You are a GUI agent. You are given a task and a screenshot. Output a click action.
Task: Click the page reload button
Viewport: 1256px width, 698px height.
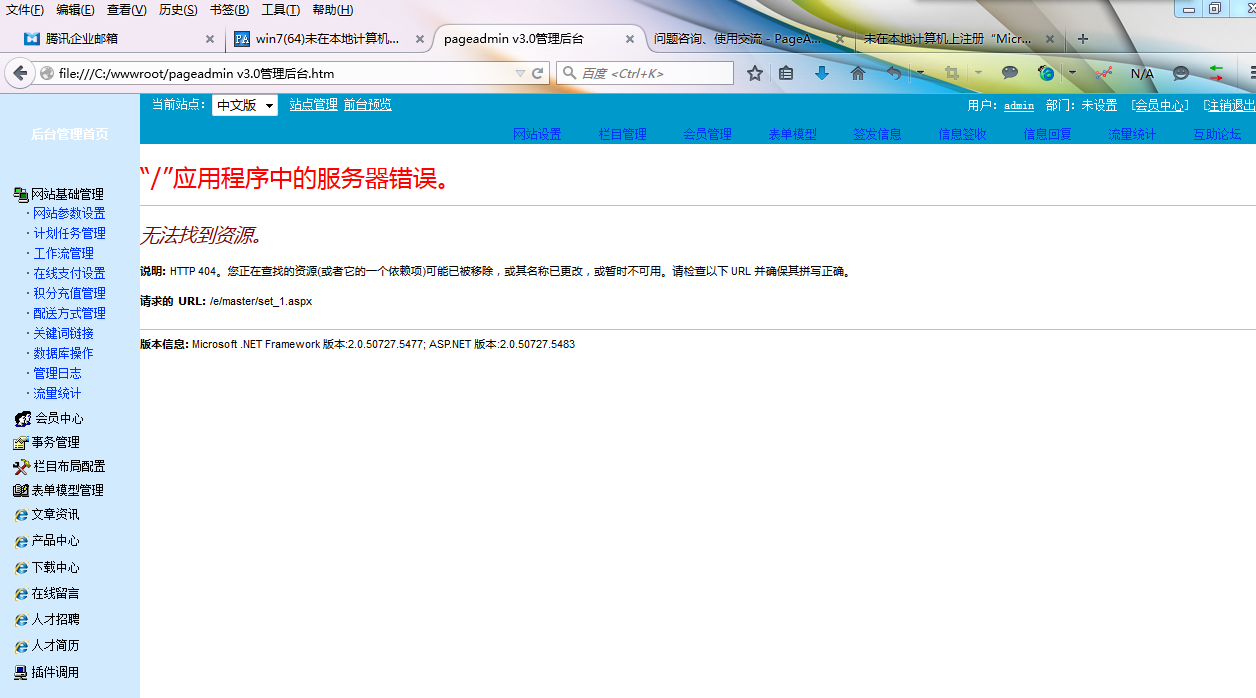point(538,73)
